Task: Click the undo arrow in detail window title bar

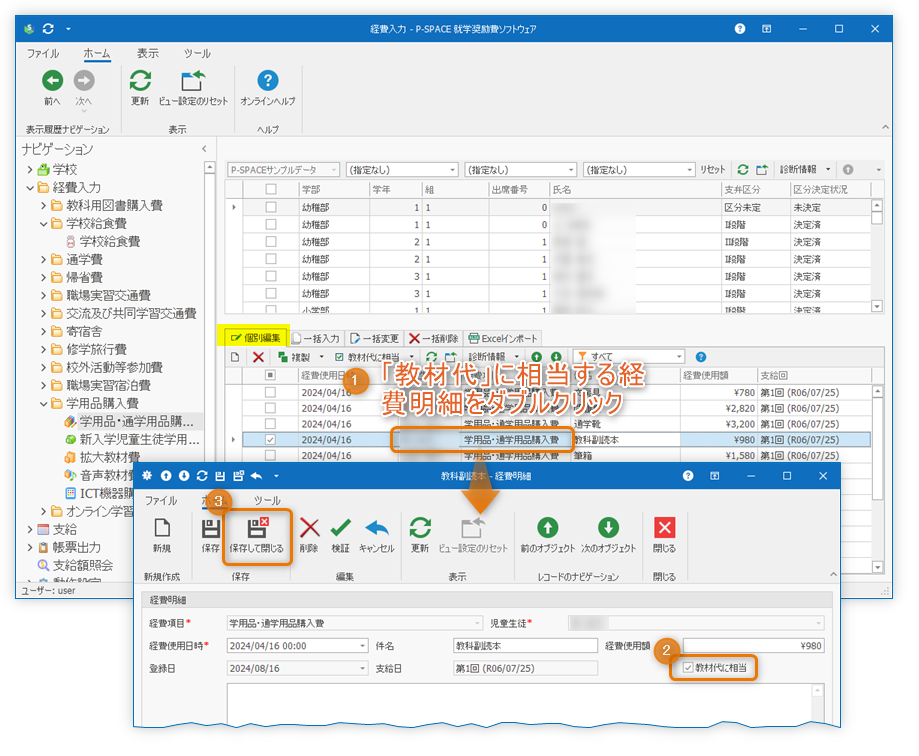Action: pyautogui.click(x=256, y=476)
